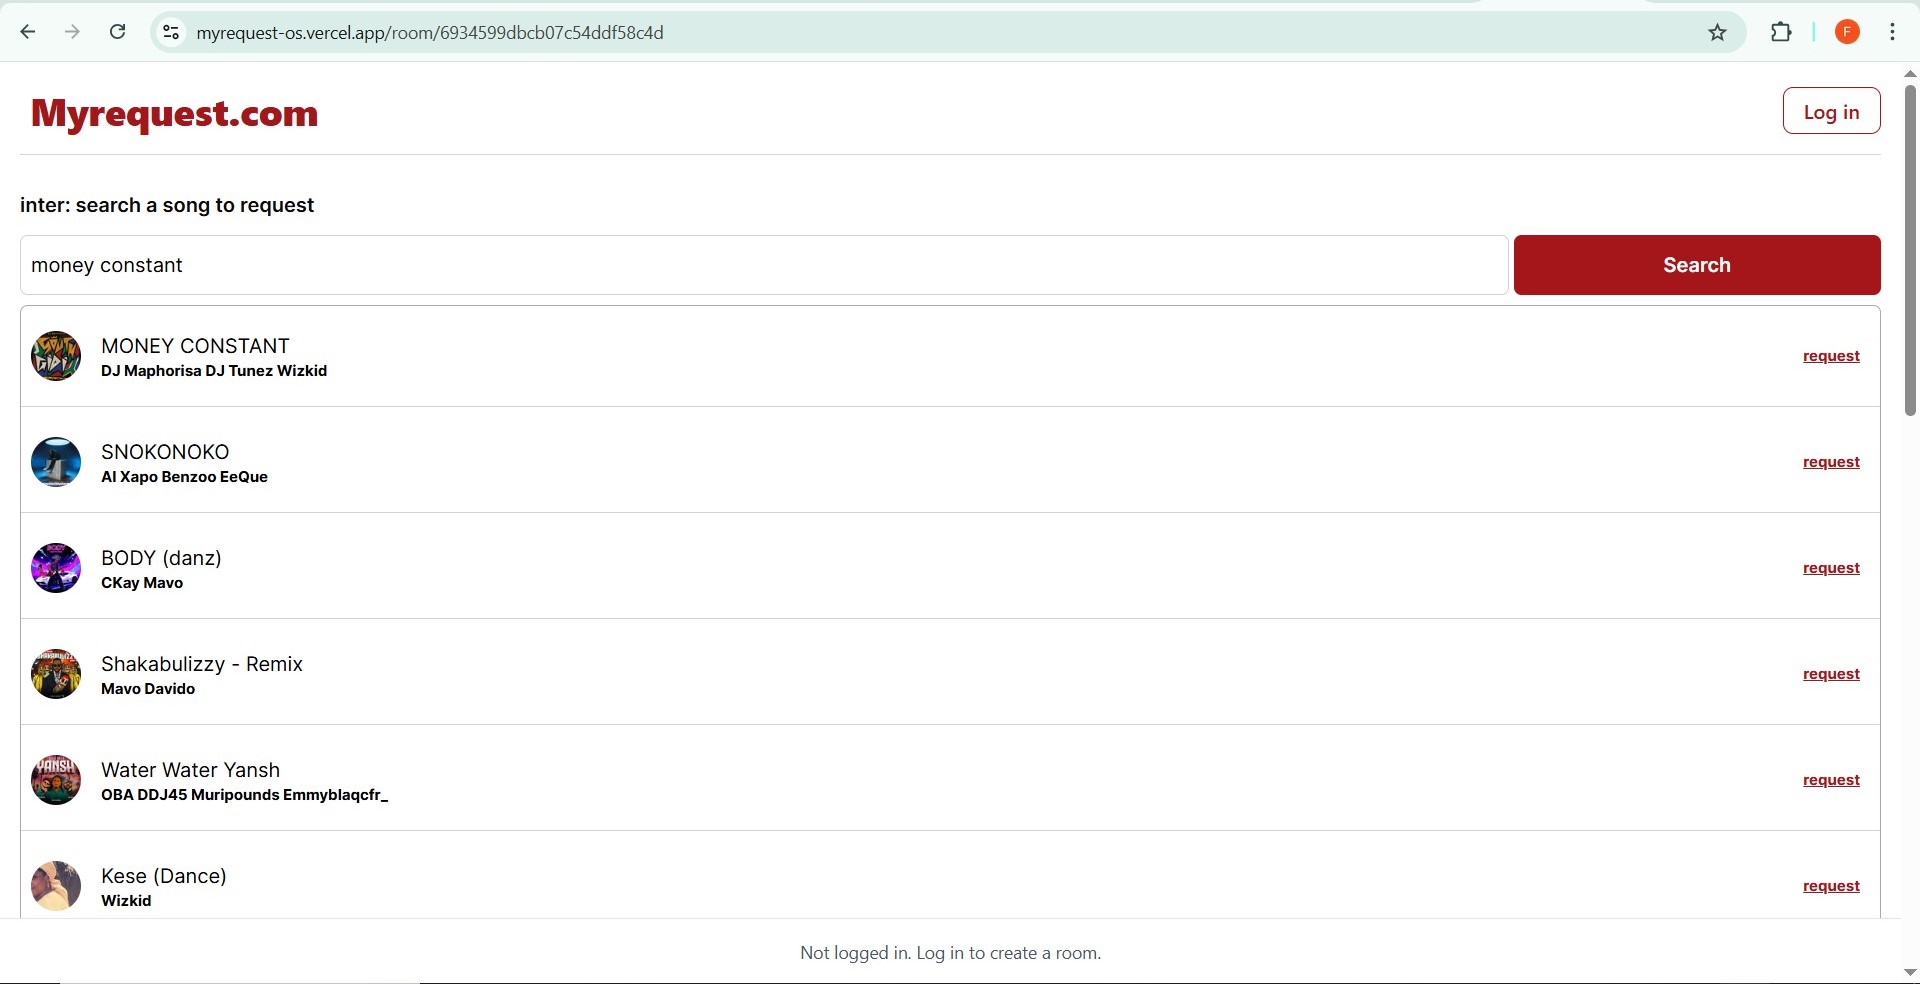
Task: Click the song search input field
Action: coord(763,265)
